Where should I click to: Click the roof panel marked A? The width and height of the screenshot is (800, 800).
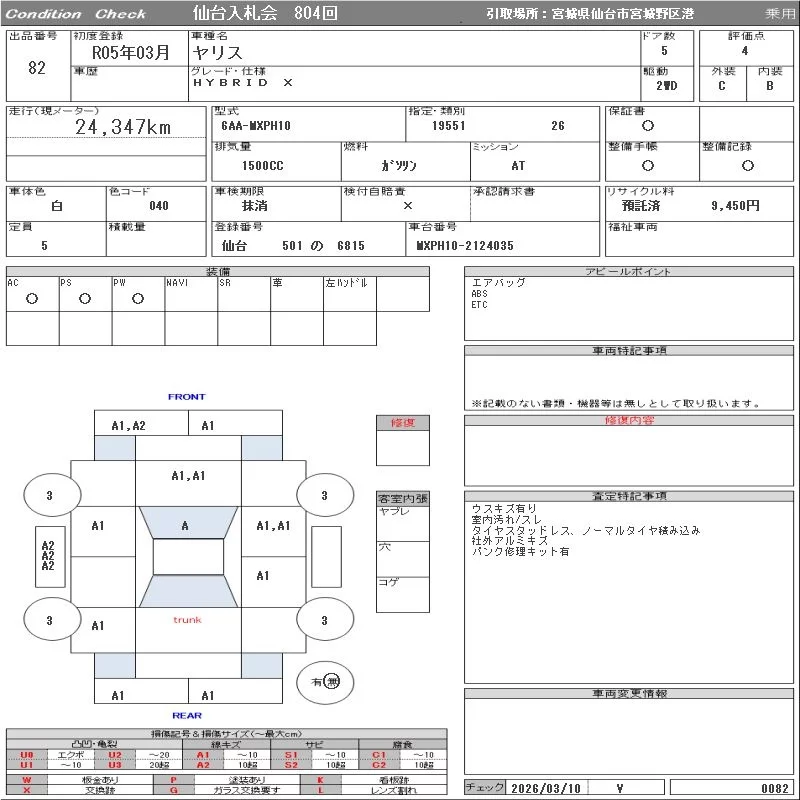point(185,525)
